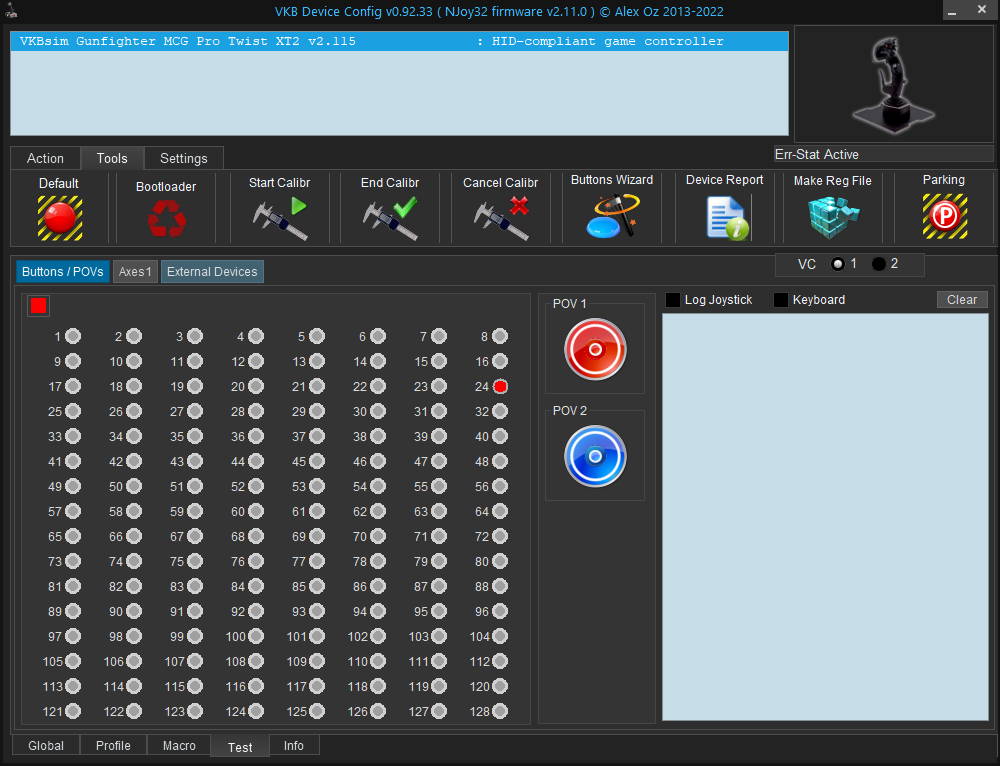Click indicator light for button 90
Viewport: 1000px width, 766px height.
134,612
